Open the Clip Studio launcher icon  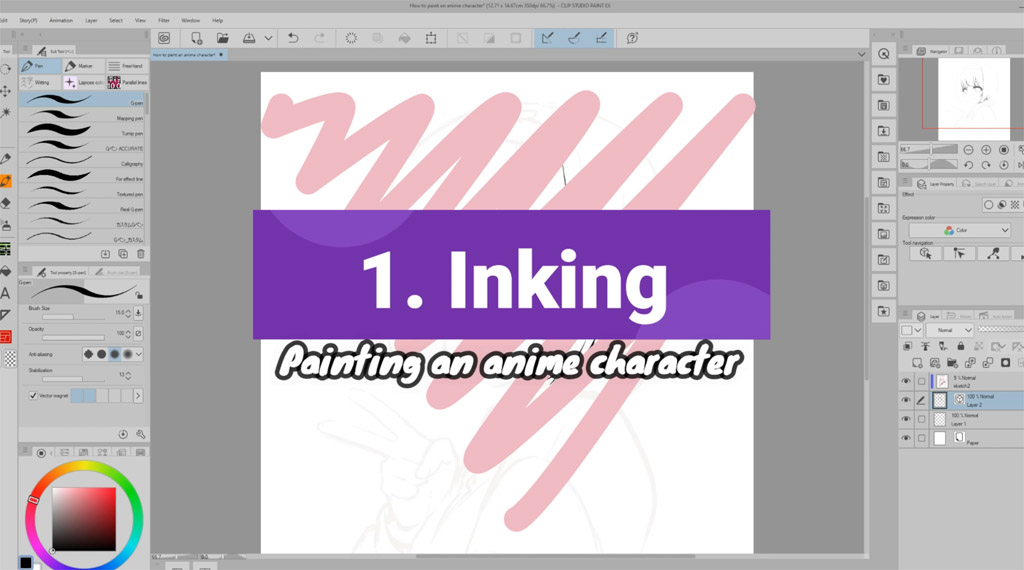(x=164, y=38)
